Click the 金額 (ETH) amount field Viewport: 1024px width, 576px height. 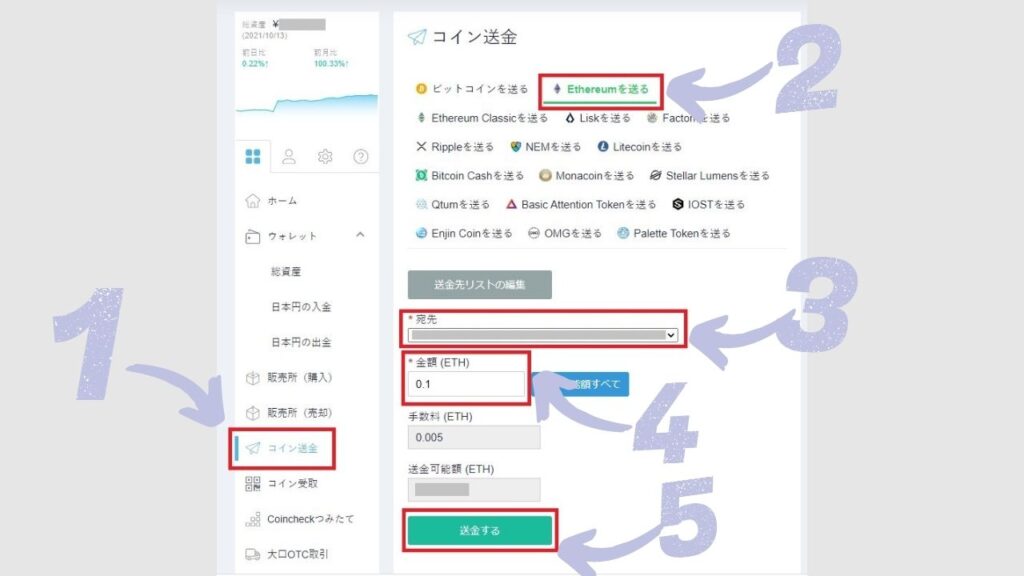pyautogui.click(x=466, y=384)
